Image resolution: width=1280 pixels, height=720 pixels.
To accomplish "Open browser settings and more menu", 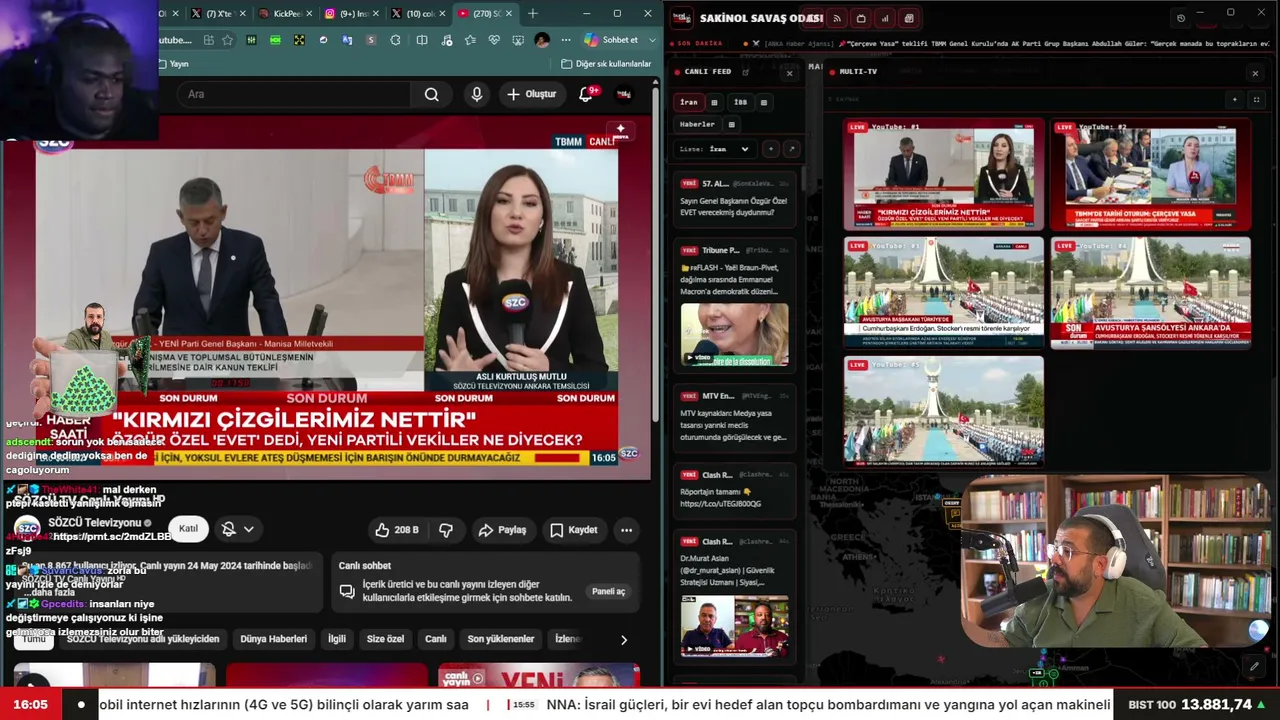I will [x=566, y=40].
